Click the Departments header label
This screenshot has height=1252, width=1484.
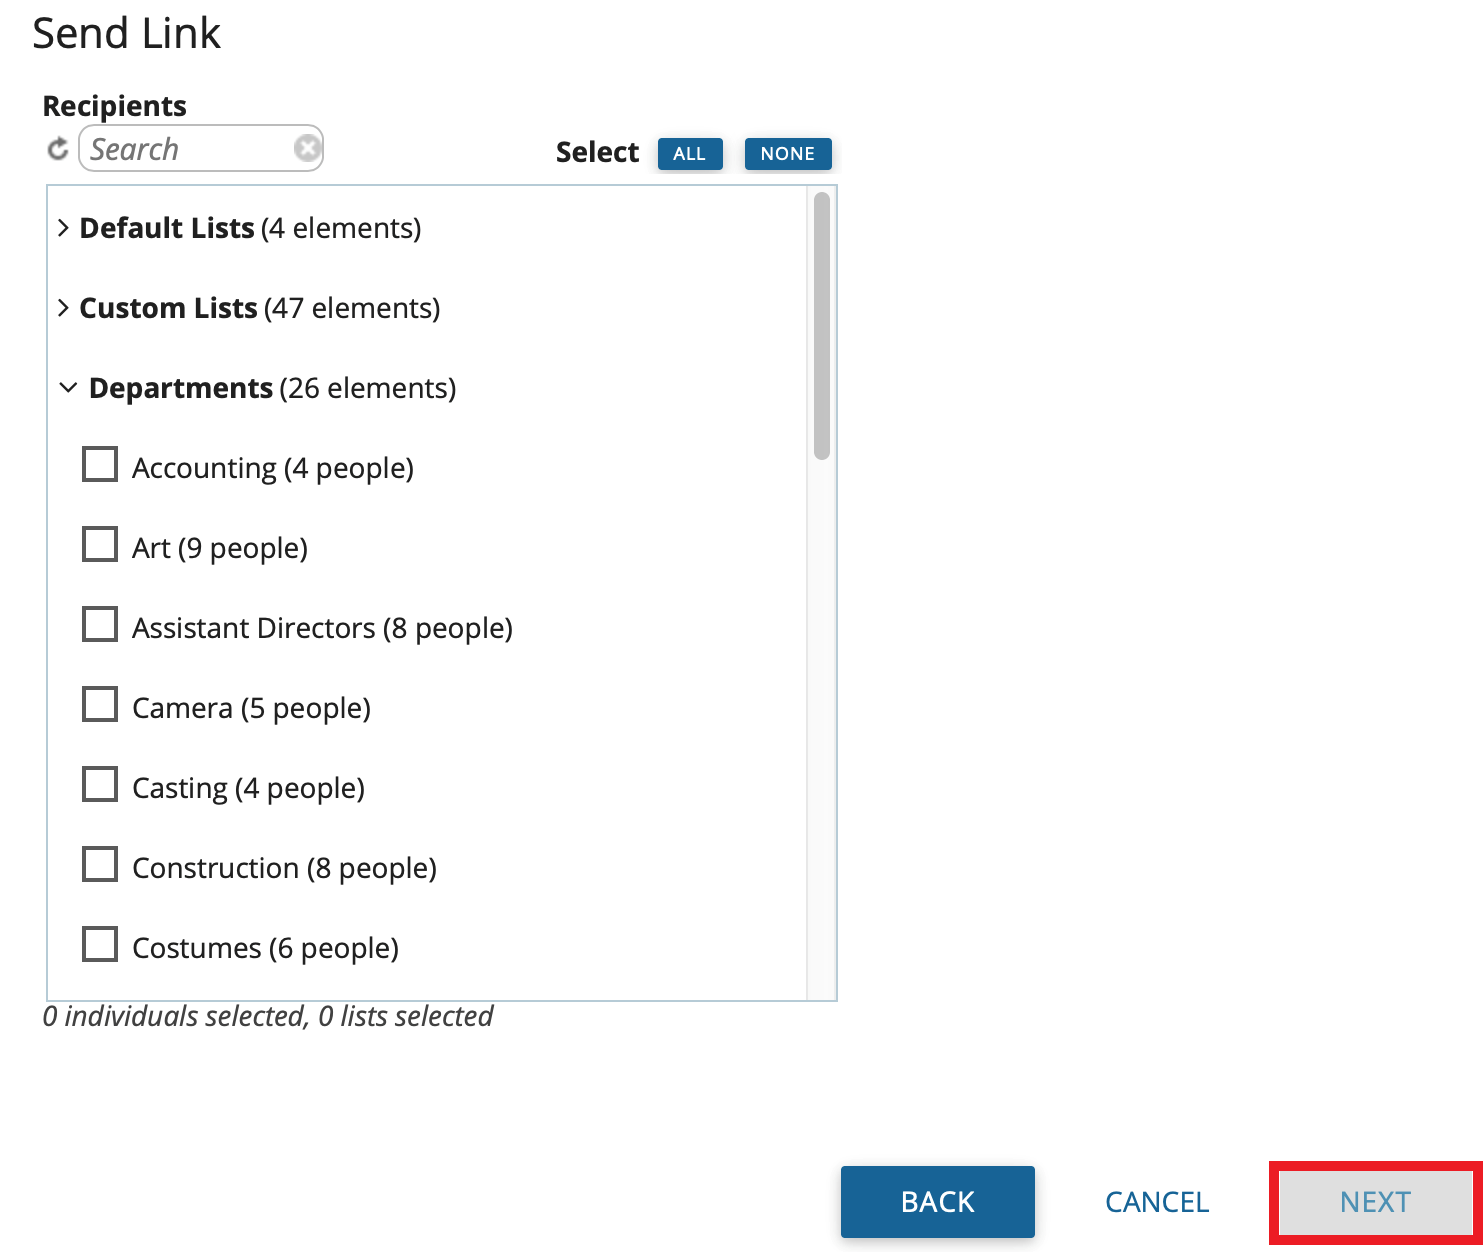(x=181, y=388)
